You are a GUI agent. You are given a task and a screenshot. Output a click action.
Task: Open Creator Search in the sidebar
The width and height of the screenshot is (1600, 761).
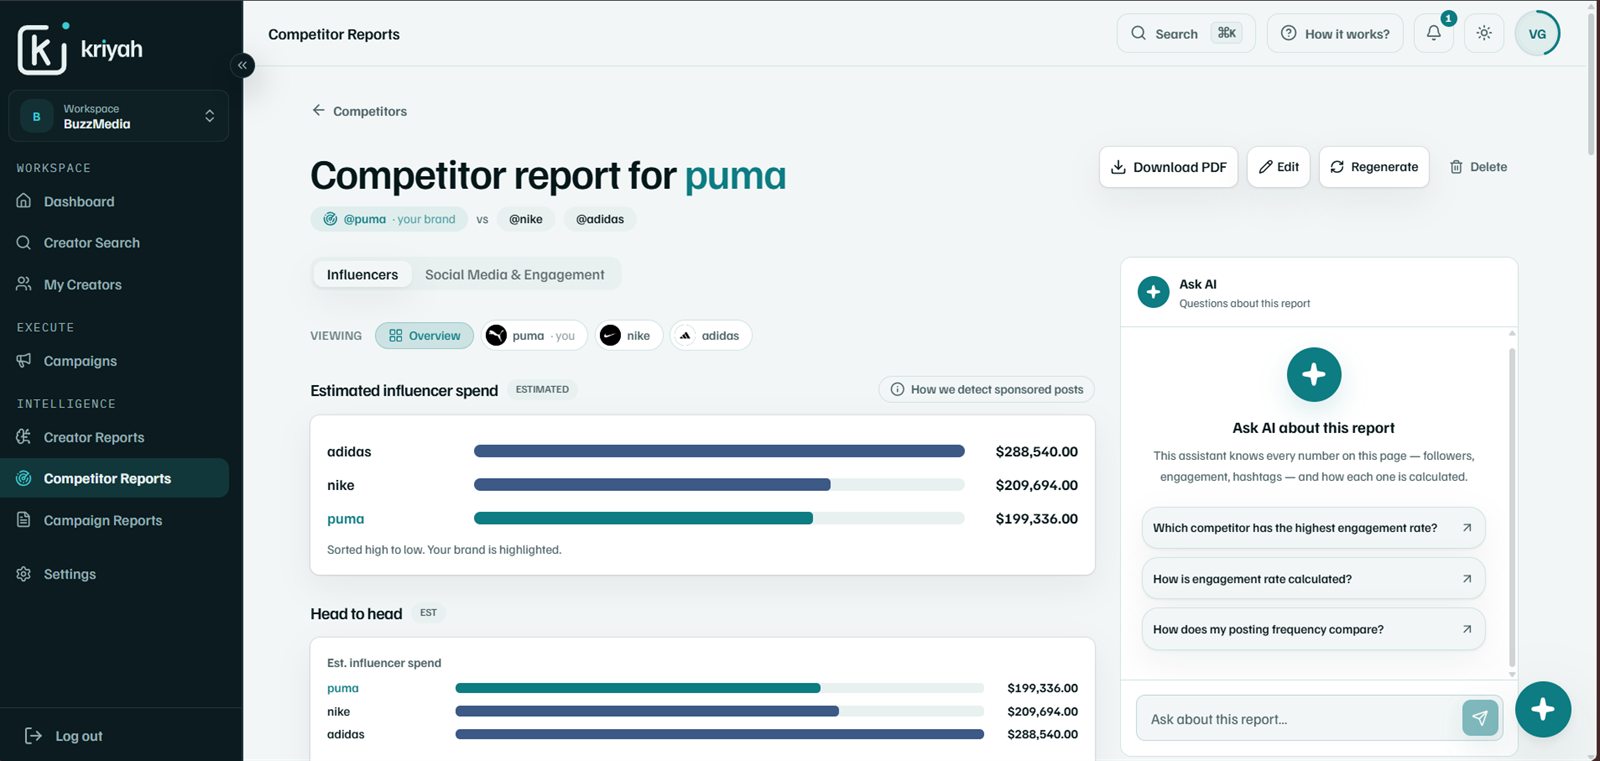tap(115, 243)
